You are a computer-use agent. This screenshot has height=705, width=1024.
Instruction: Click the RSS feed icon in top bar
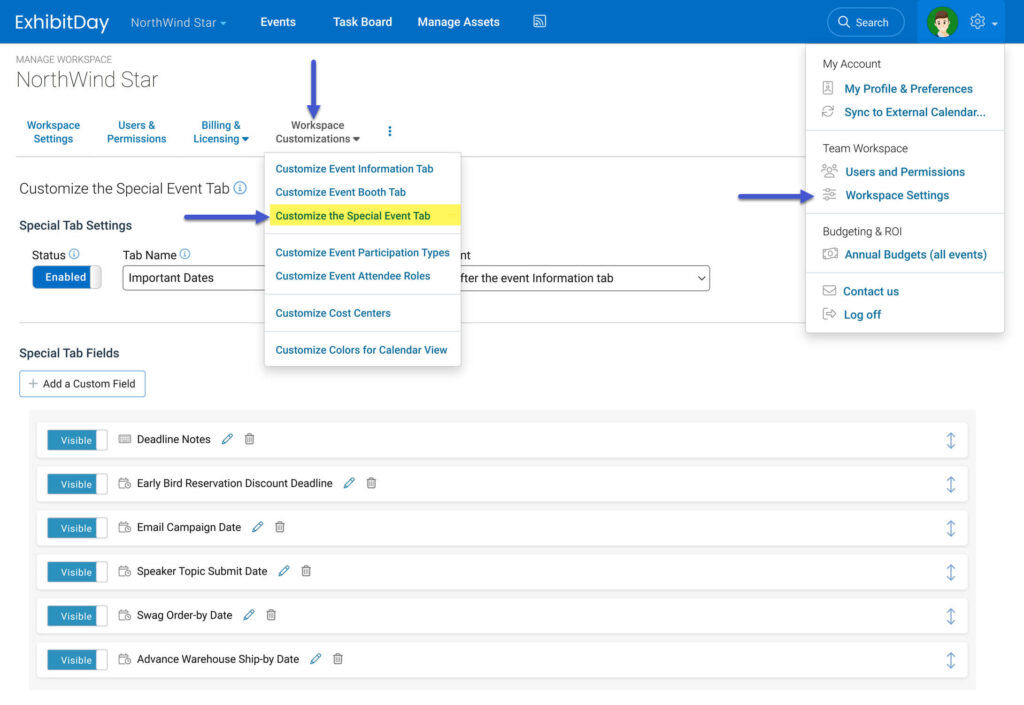click(x=539, y=22)
